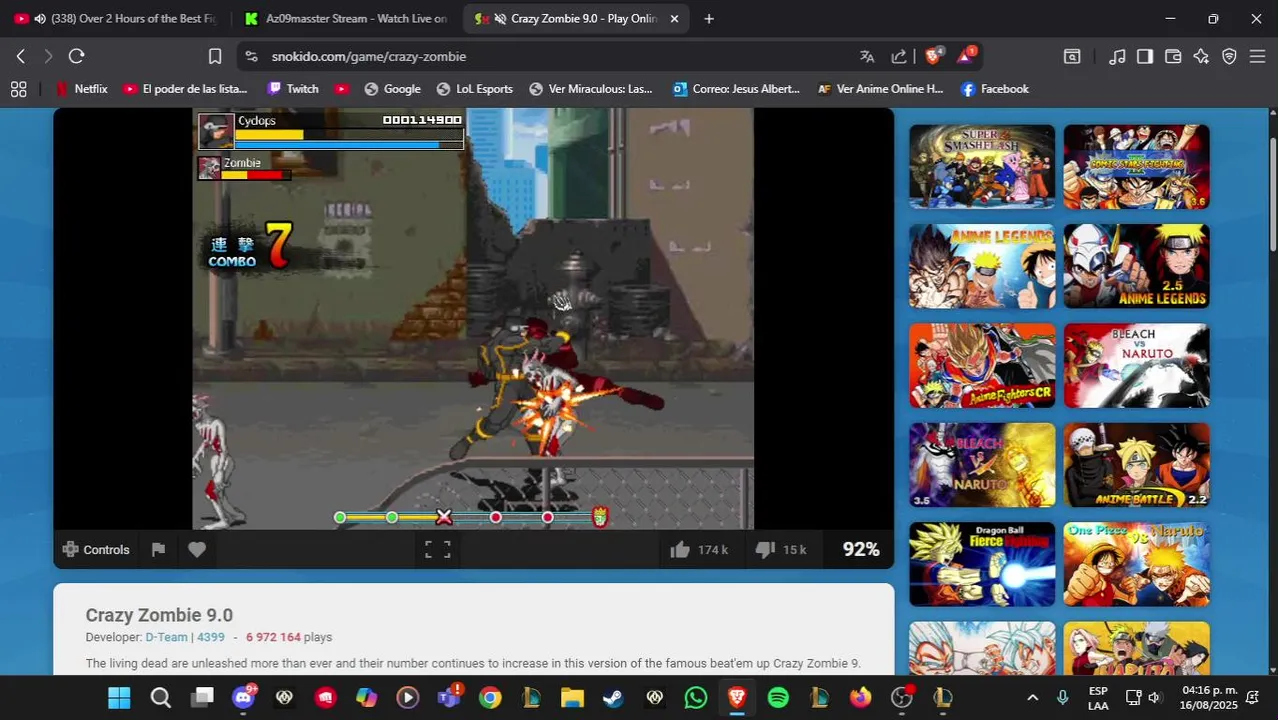The width and height of the screenshot is (1278, 720).
Task: Open Bleach vs Naruto 3.5 thumbnail
Action: click(982, 465)
